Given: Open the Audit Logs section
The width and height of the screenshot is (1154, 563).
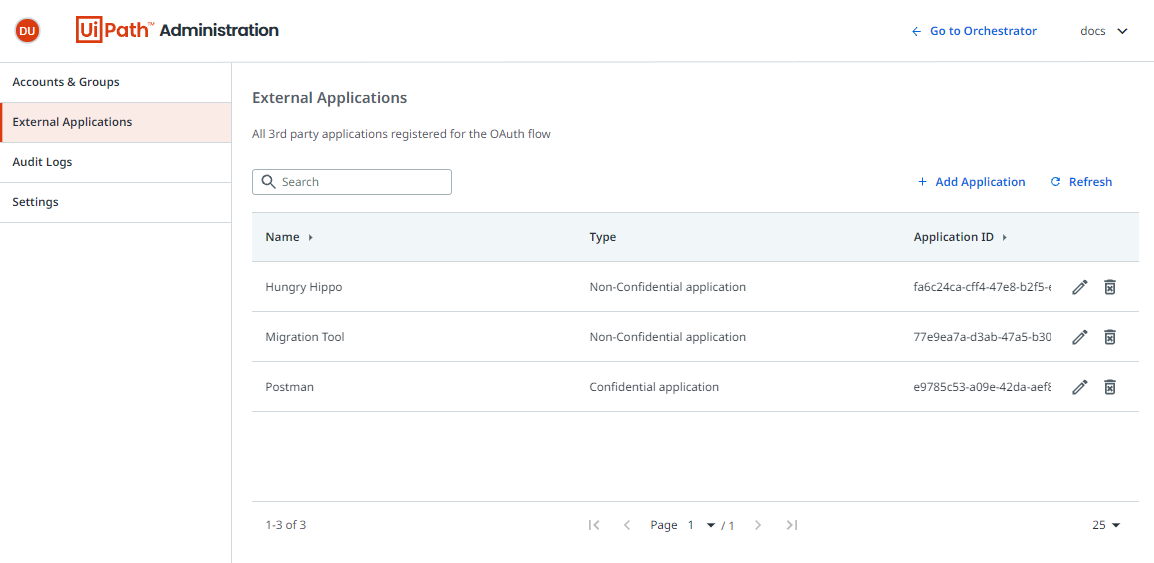Looking at the screenshot, I should (116, 162).
